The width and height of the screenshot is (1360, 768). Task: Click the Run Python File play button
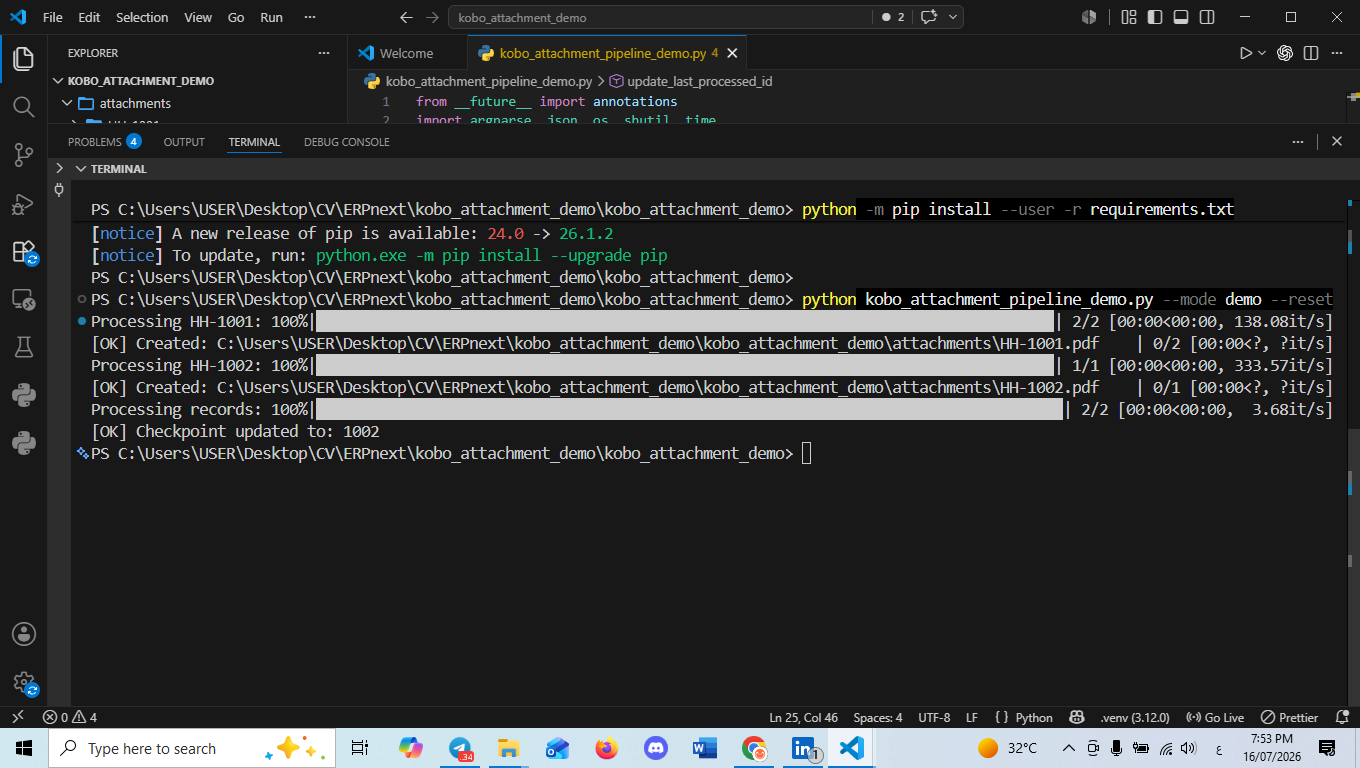[x=1246, y=53]
